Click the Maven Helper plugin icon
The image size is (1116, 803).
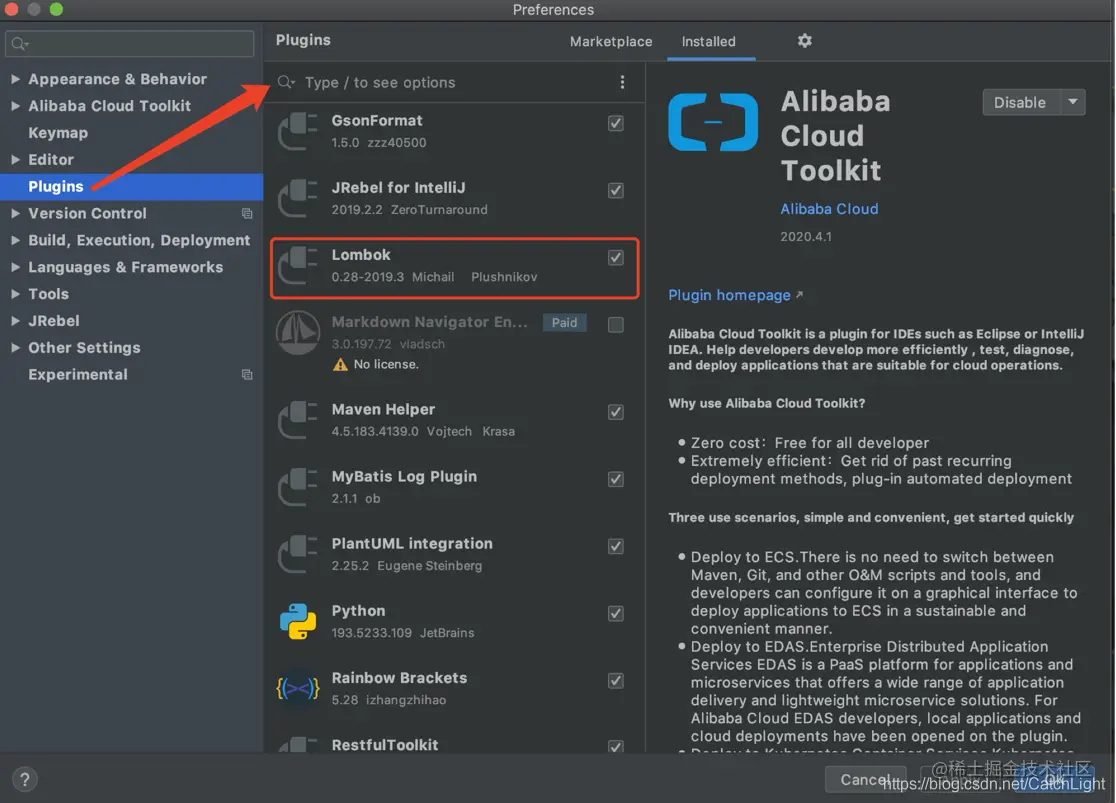pos(298,421)
